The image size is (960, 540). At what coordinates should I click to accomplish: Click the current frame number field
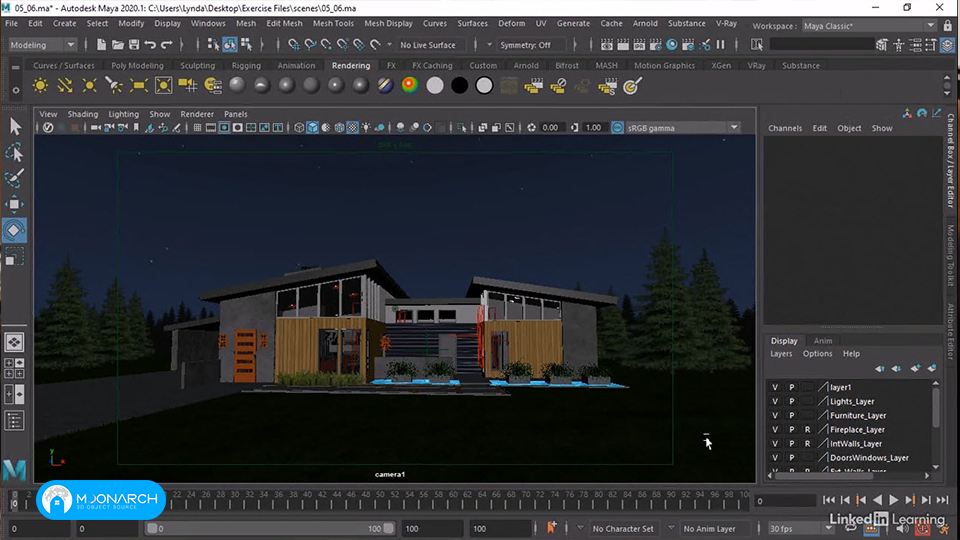(x=784, y=501)
